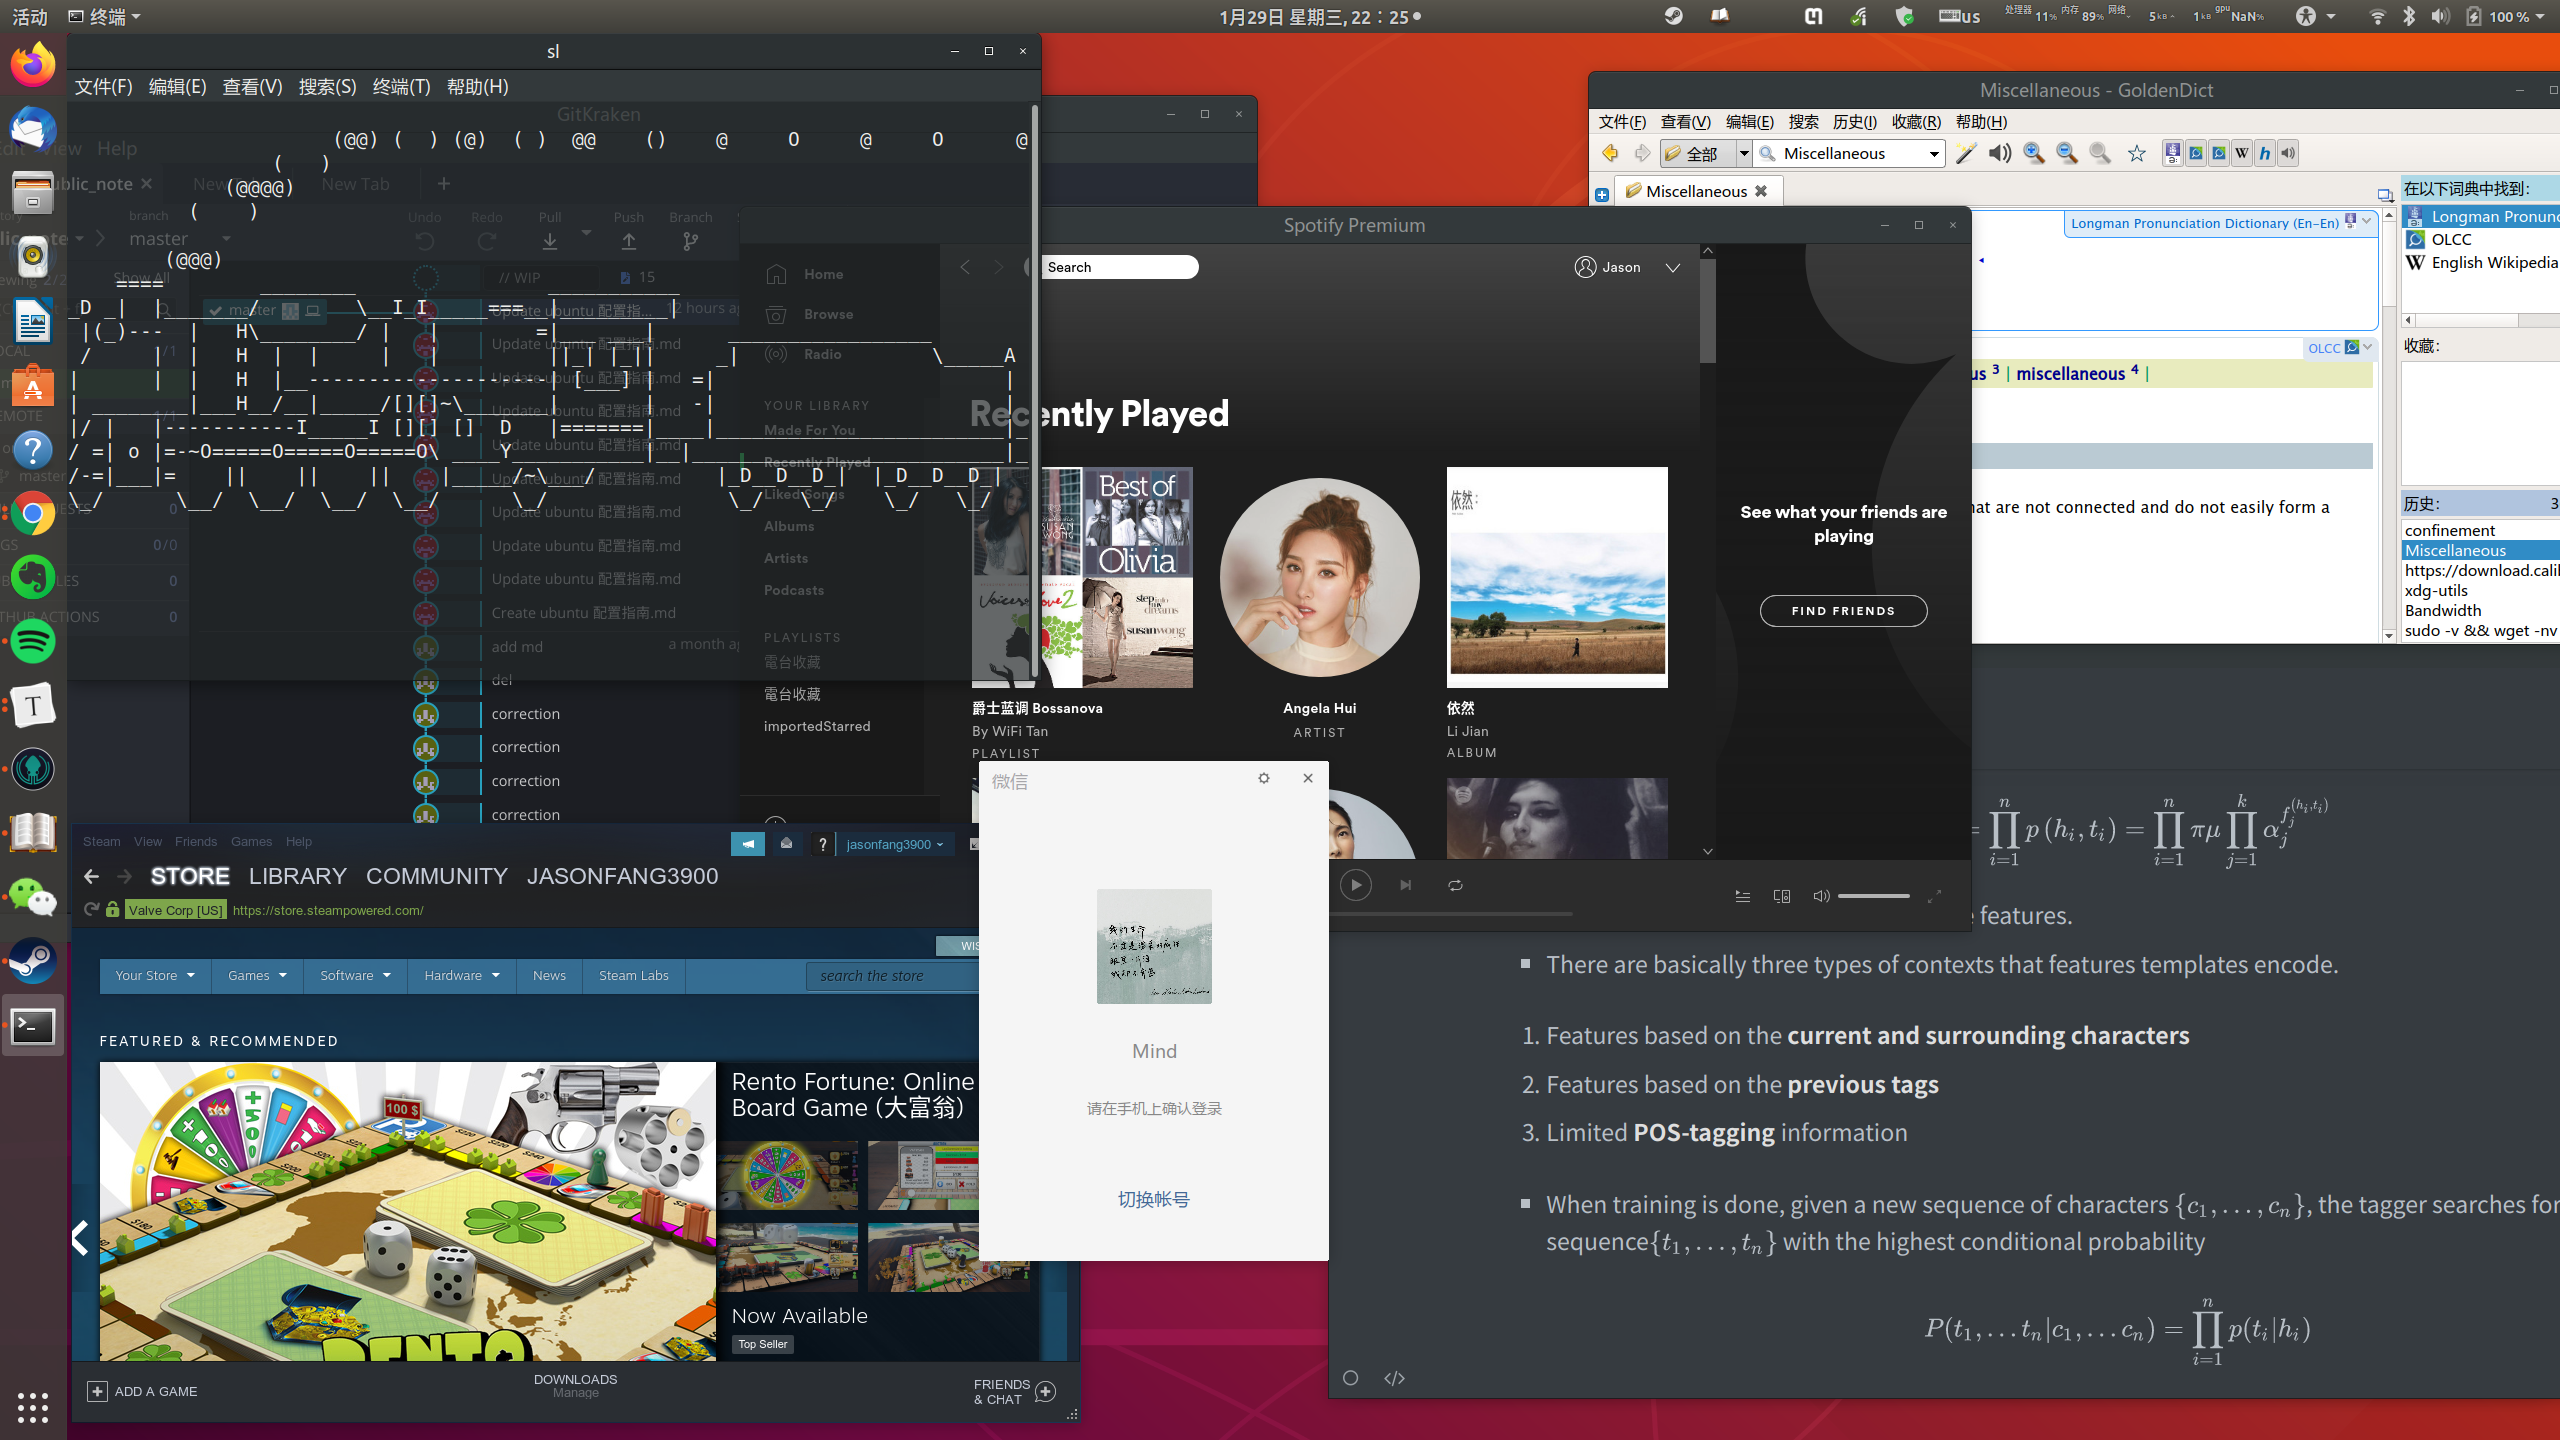Expand Your Store dropdown in Steam
This screenshot has width=2560, height=1440.
click(x=155, y=976)
